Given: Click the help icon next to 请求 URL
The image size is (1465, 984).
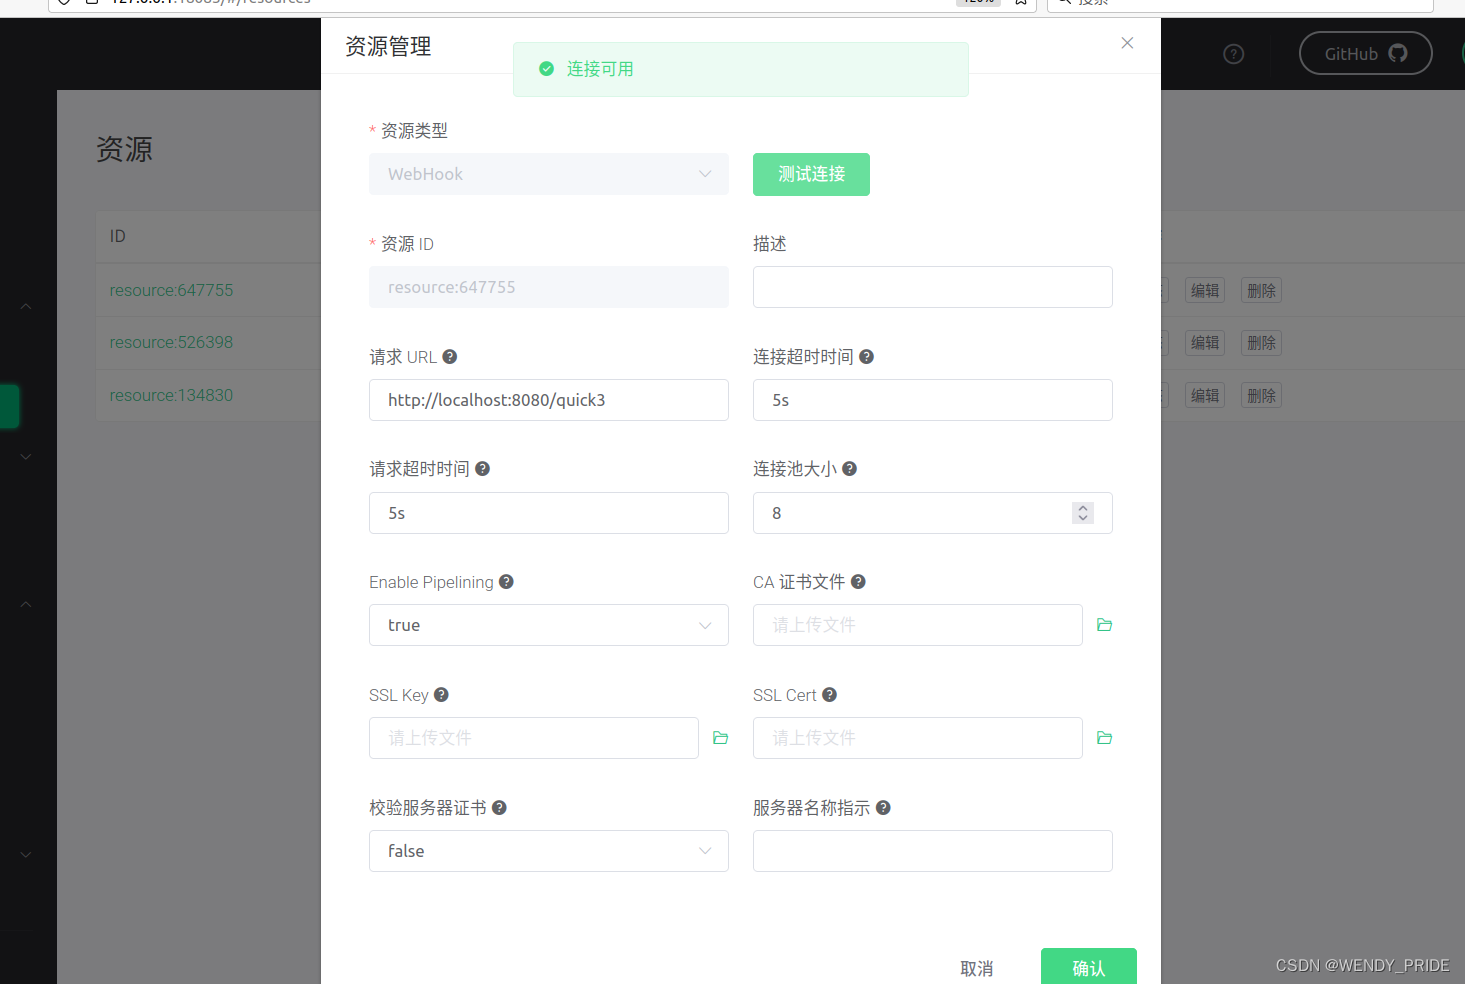Looking at the screenshot, I should click(x=449, y=356).
